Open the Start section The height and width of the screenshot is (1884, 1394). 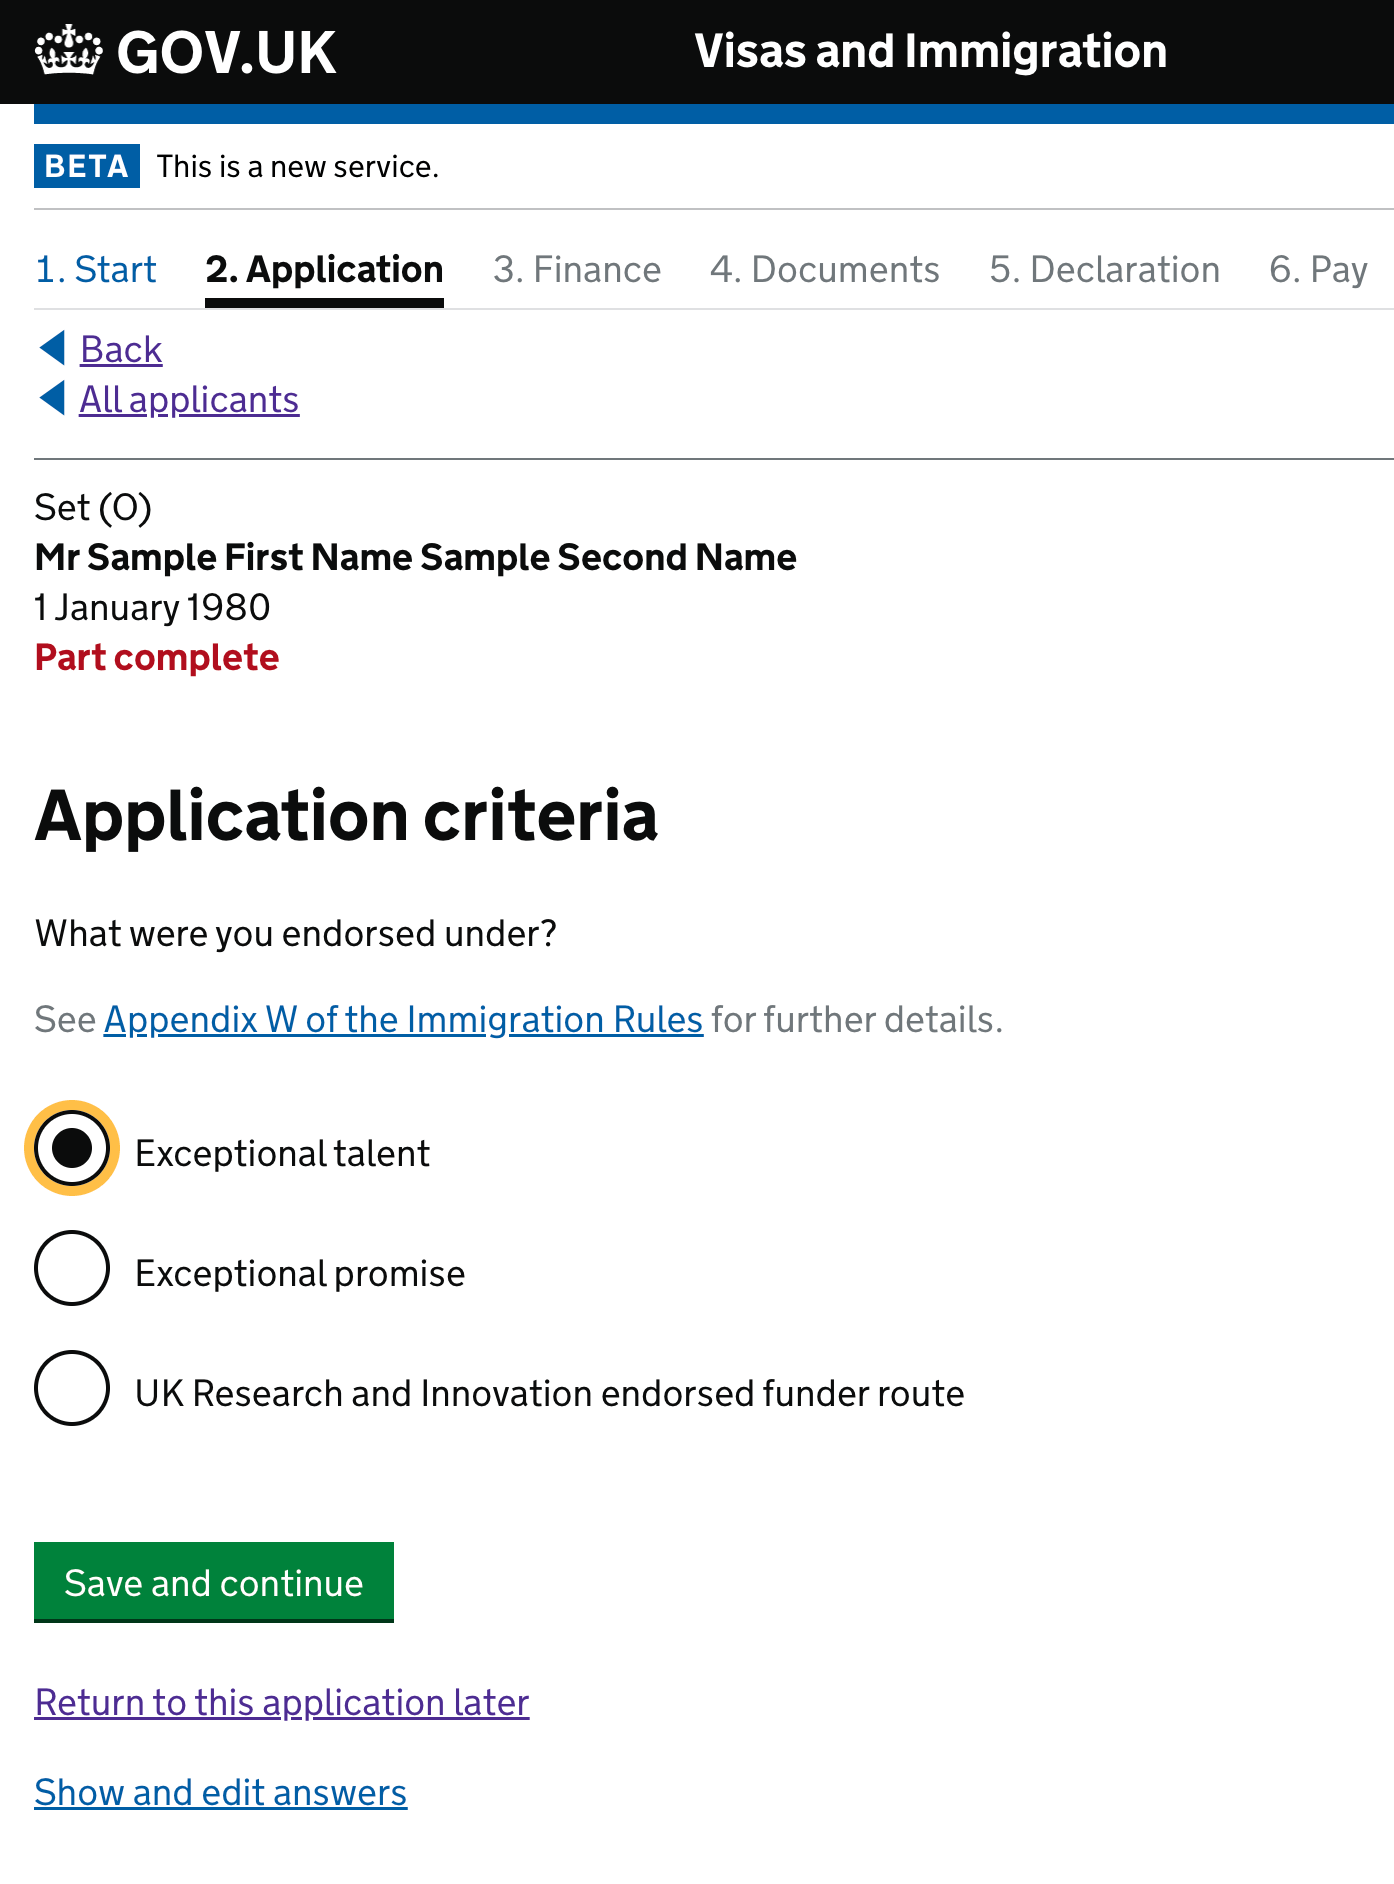click(x=95, y=269)
